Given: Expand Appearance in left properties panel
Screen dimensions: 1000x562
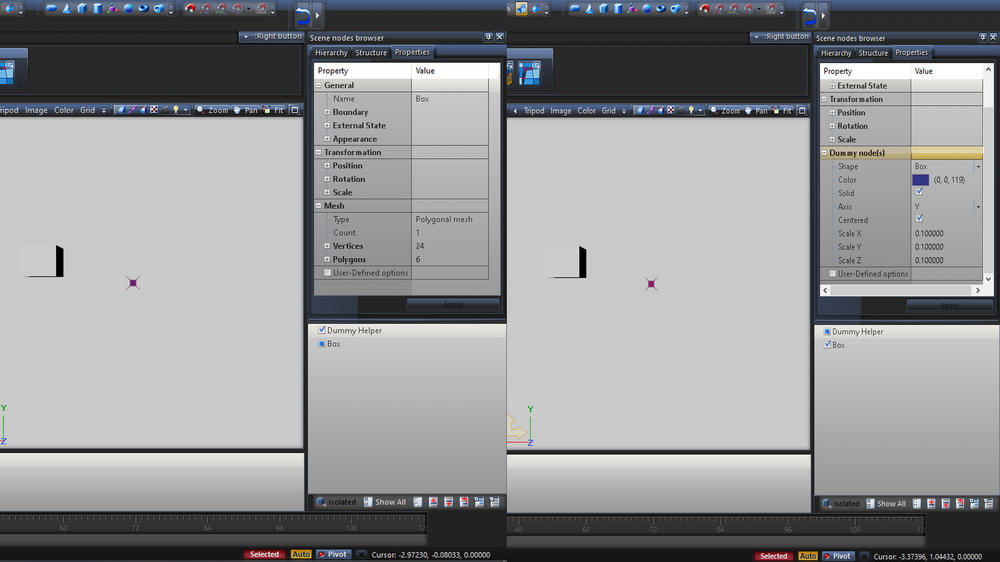Looking at the screenshot, I should pyautogui.click(x=327, y=139).
